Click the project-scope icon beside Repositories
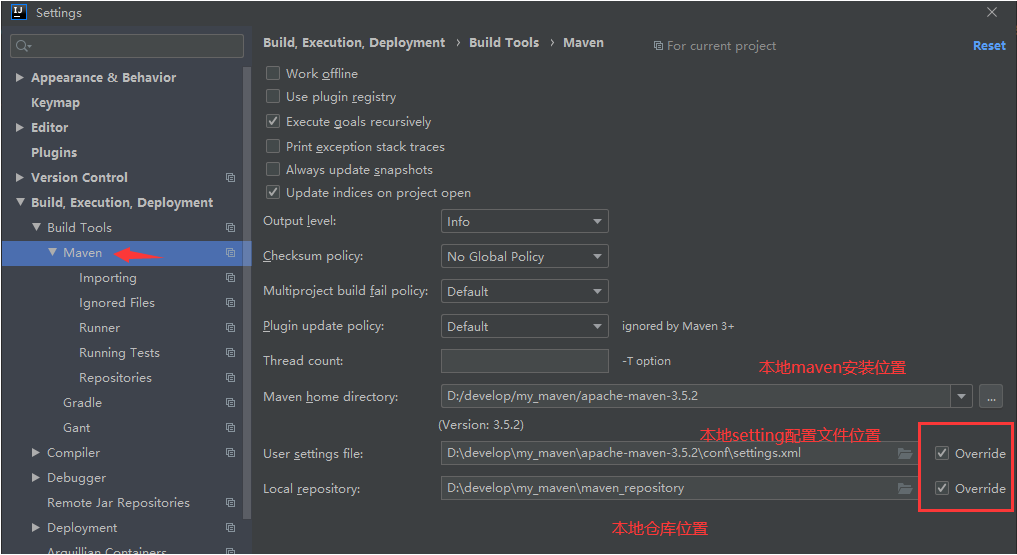The height and width of the screenshot is (555, 1017). click(x=230, y=377)
